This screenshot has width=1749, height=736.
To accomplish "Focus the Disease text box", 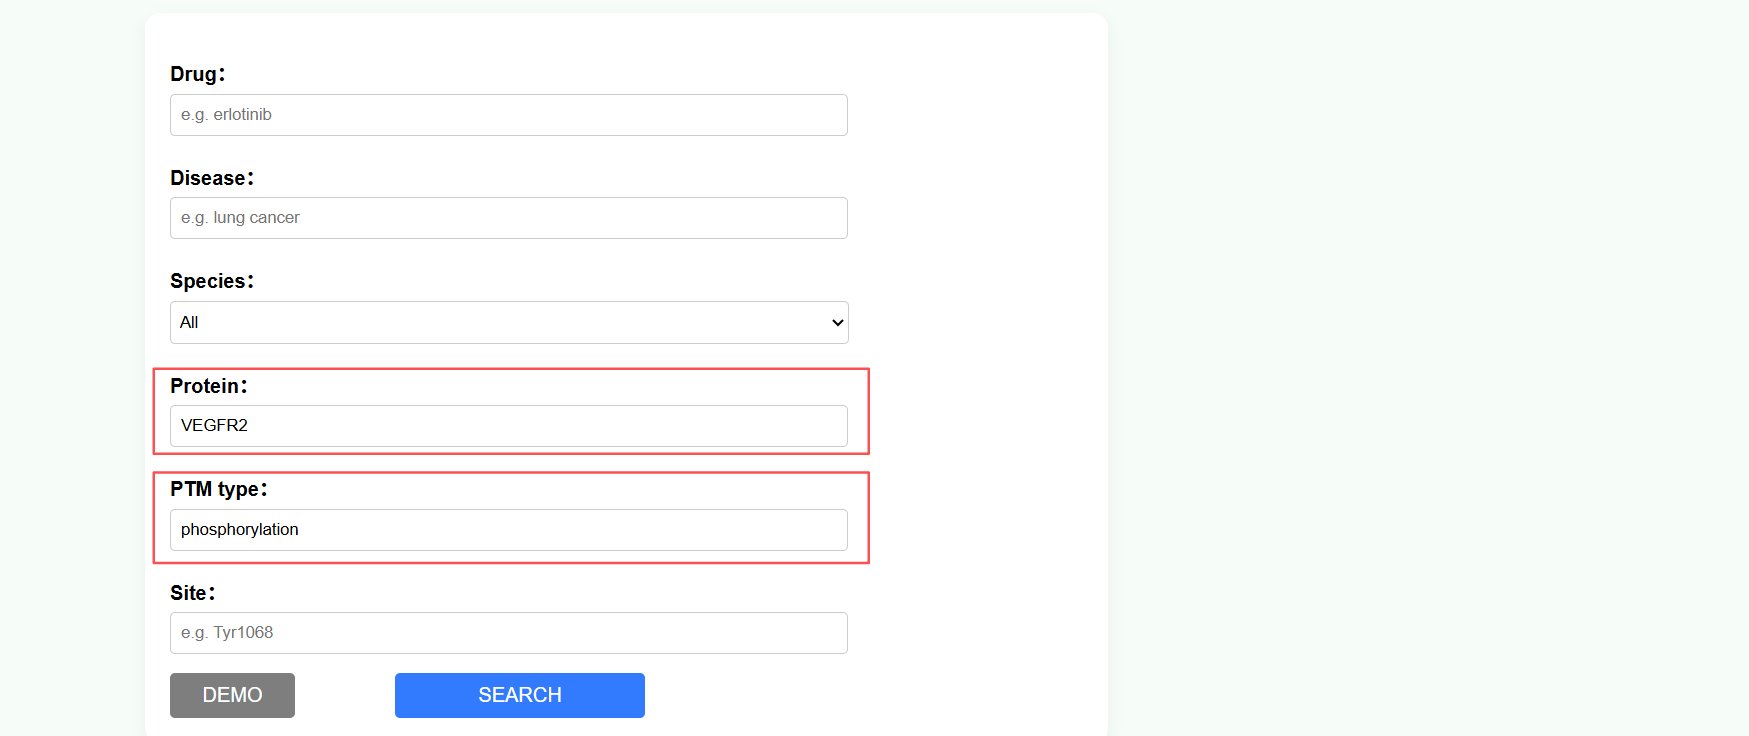I will [x=508, y=218].
